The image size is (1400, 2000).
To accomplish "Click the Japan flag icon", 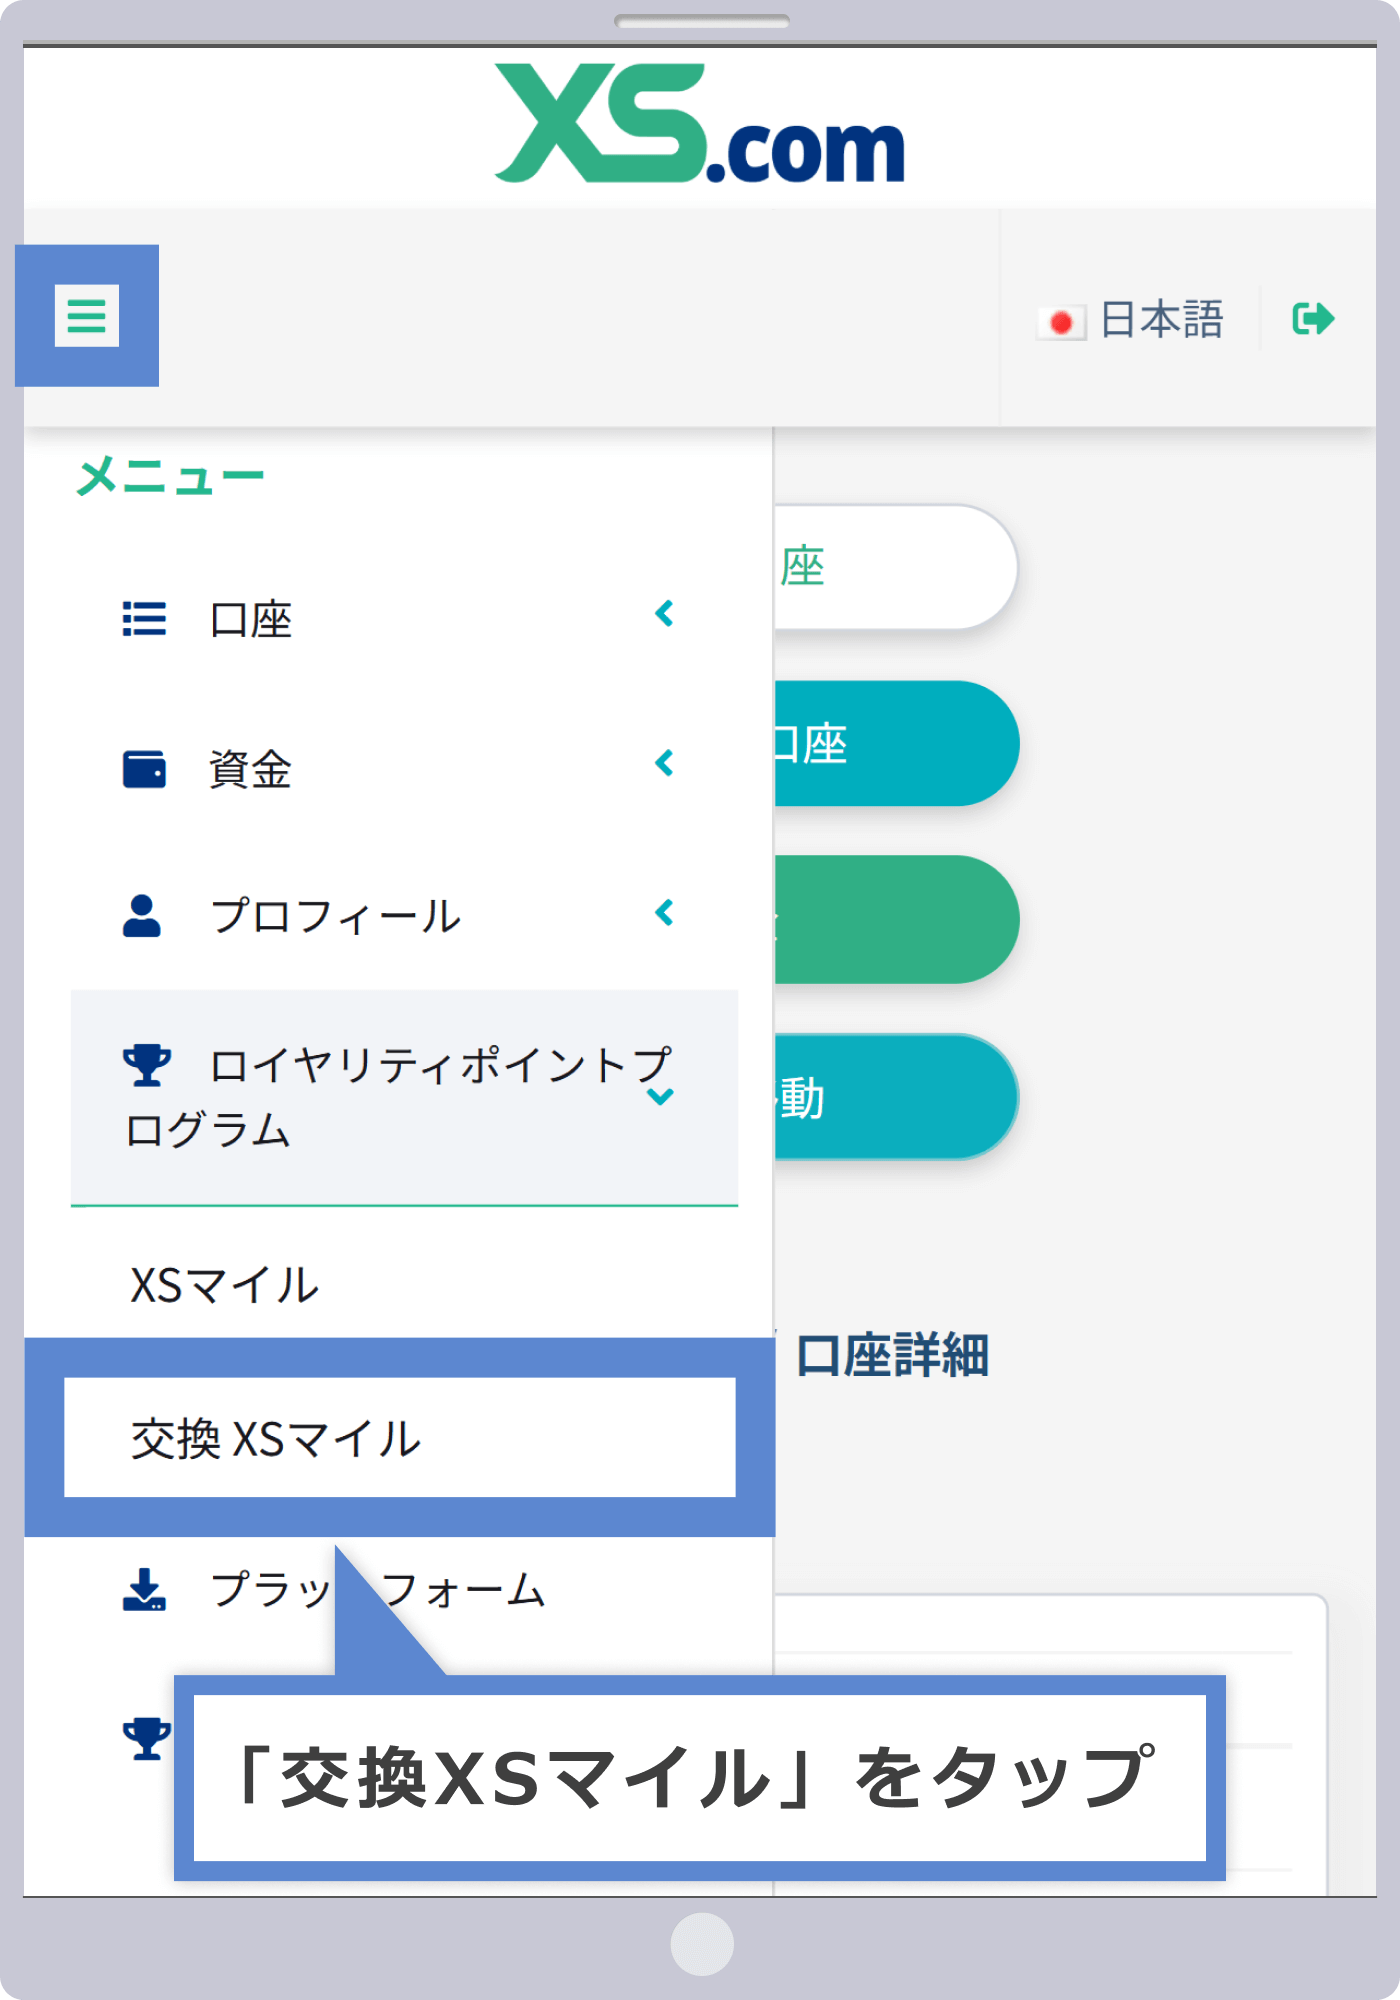I will point(1061,322).
